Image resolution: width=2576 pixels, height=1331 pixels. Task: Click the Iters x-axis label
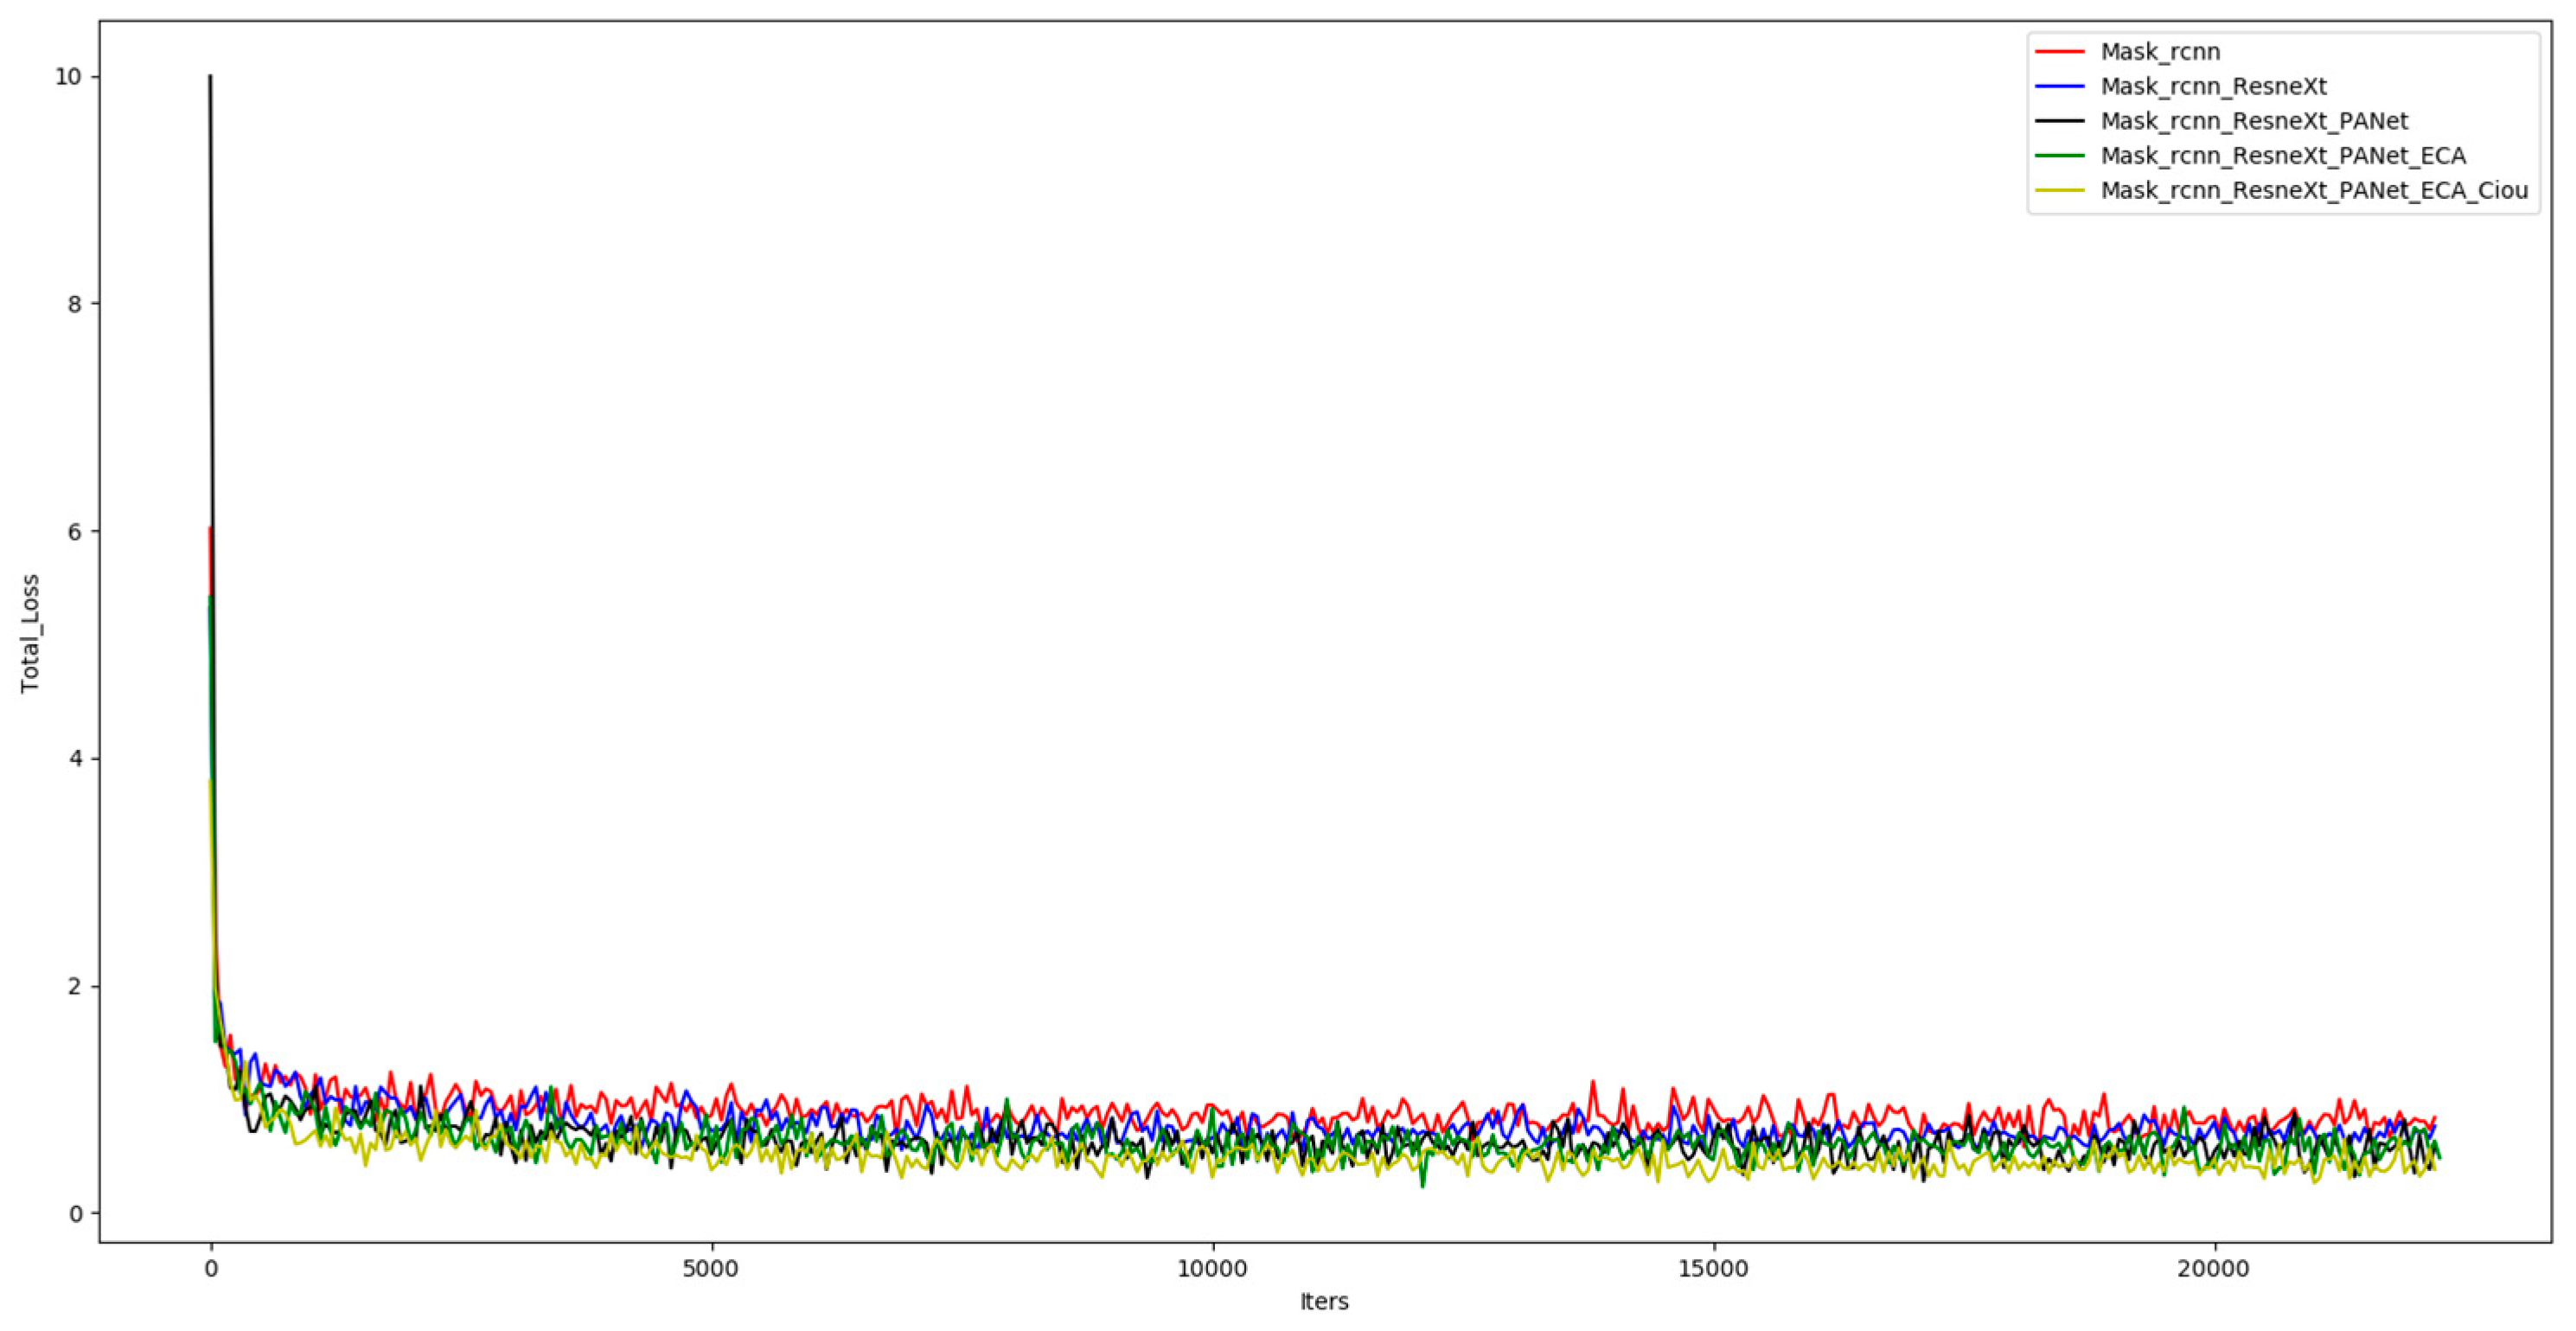pos(1324,1302)
